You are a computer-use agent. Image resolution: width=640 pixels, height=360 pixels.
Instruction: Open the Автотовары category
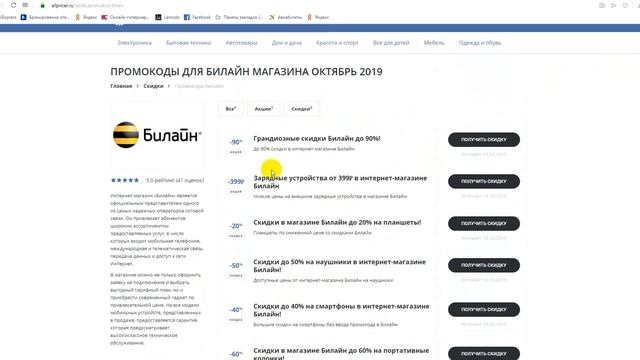click(241, 43)
